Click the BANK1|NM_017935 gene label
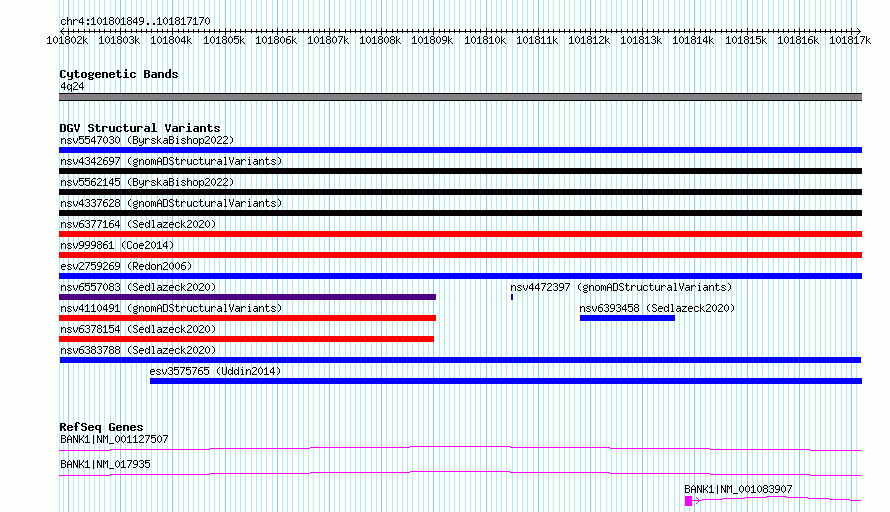 (105, 464)
